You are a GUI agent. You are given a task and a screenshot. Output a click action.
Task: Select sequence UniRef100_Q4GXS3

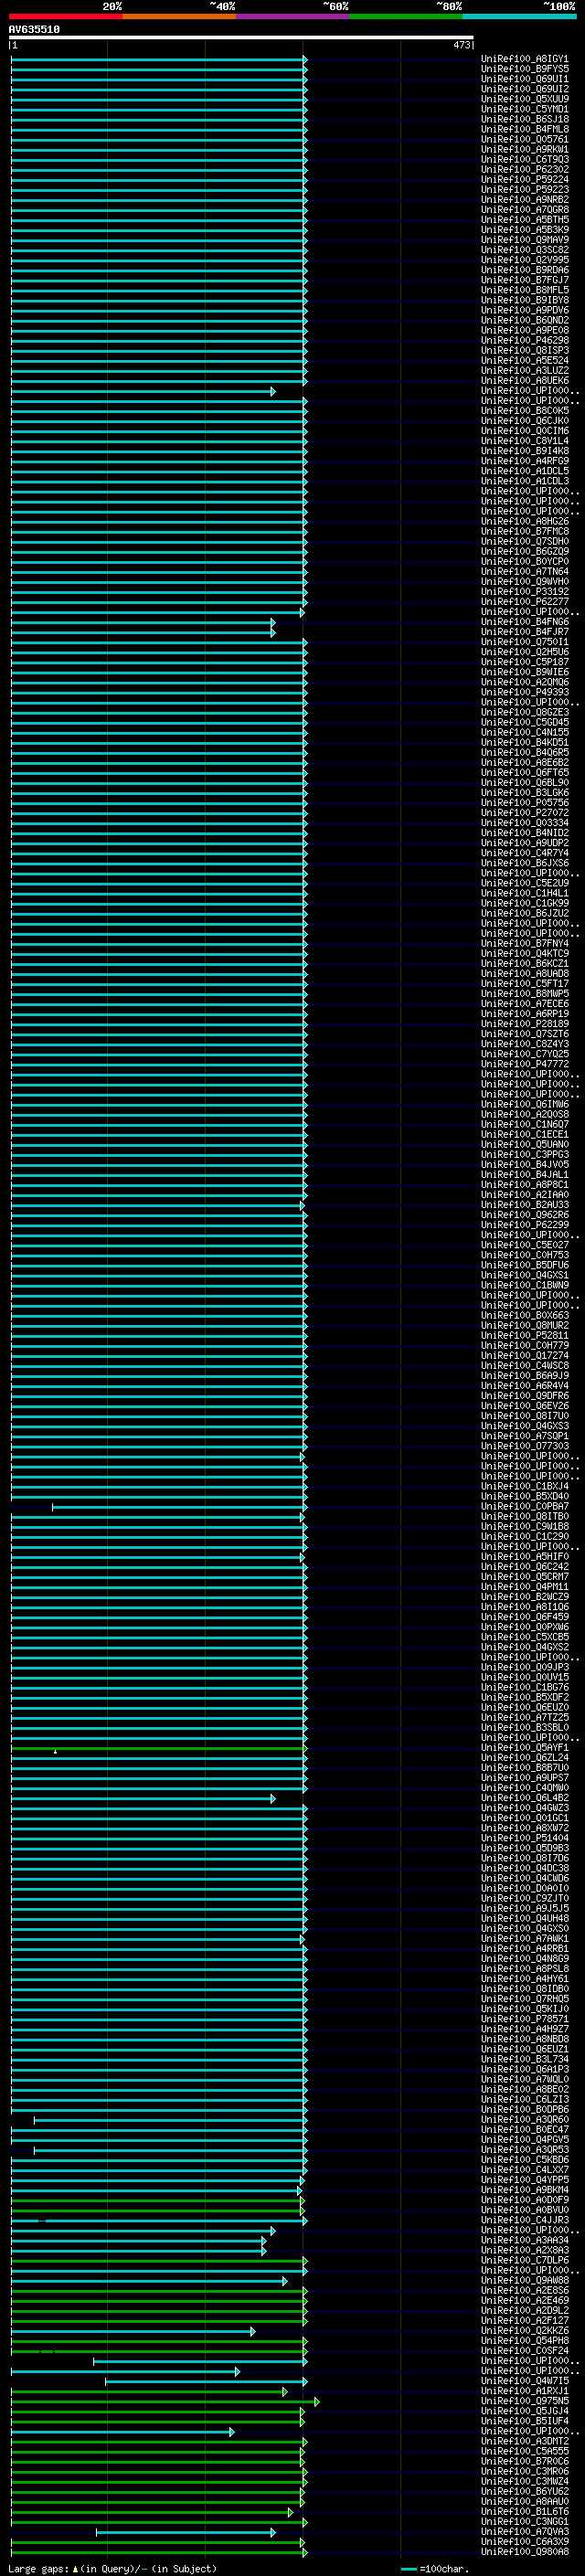(525, 1427)
